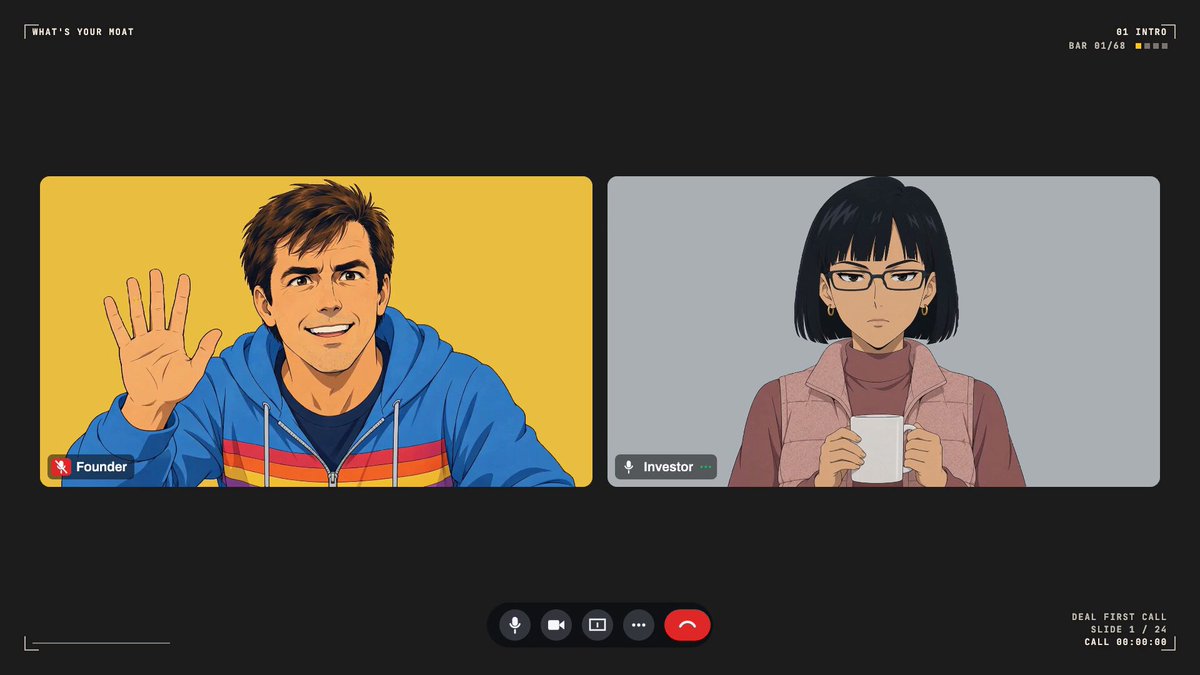
Task: Click the "CALL 00:00:00" timer
Action: click(1126, 642)
